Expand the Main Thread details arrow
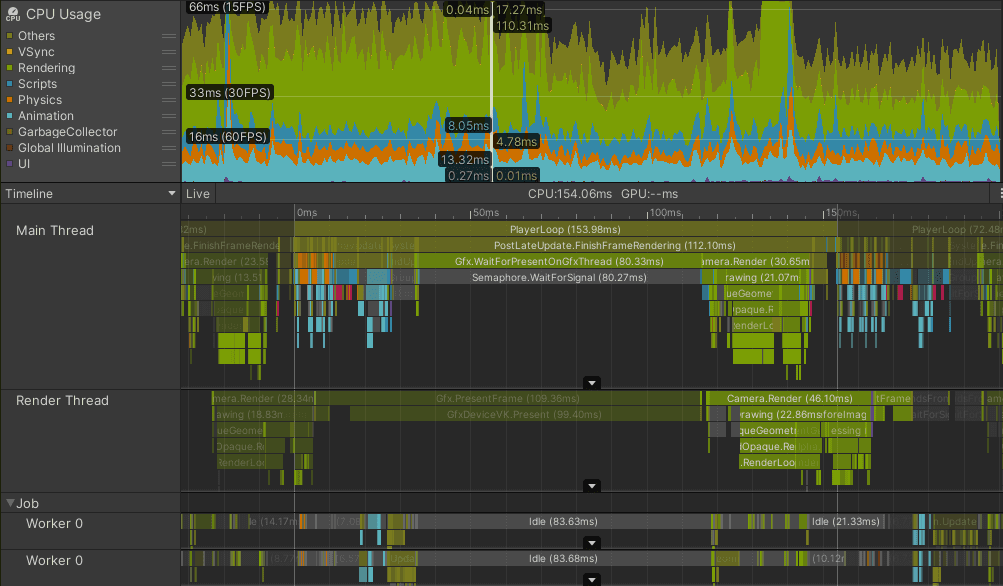The width and height of the screenshot is (1003, 586). coord(591,383)
